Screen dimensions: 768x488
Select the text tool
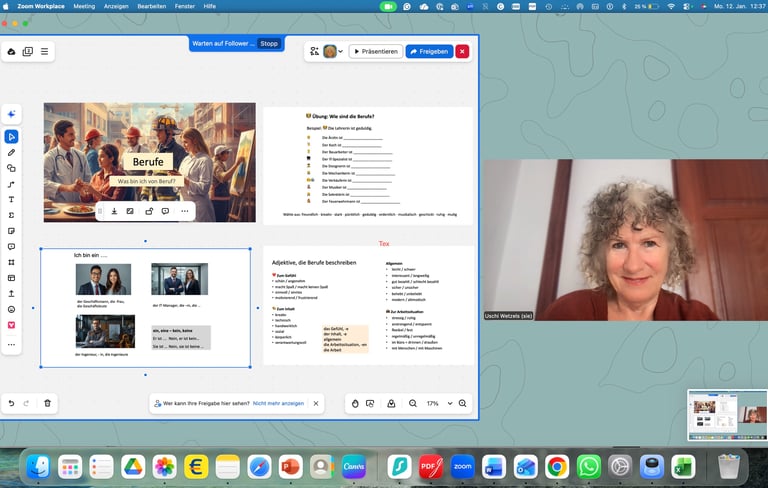point(11,199)
